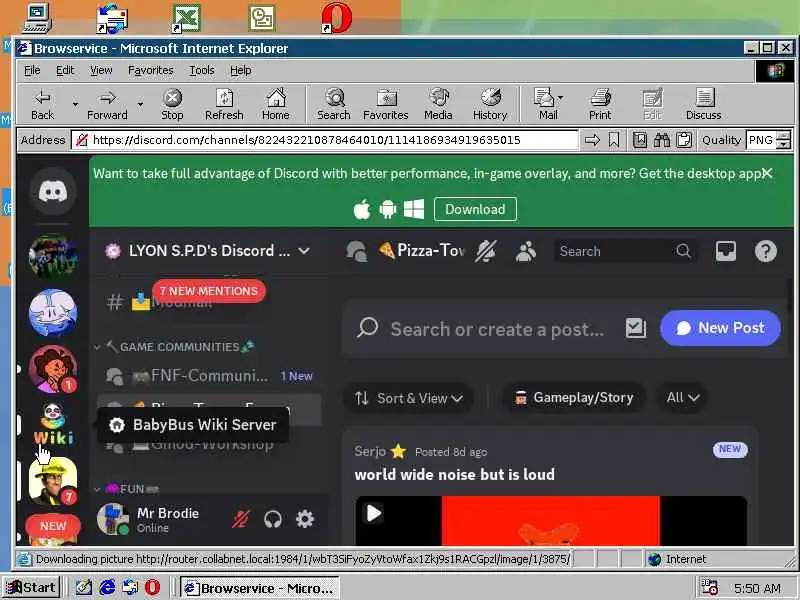The height and width of the screenshot is (600, 800).
Task: Open the Media toolbar button
Action: [x=438, y=105]
